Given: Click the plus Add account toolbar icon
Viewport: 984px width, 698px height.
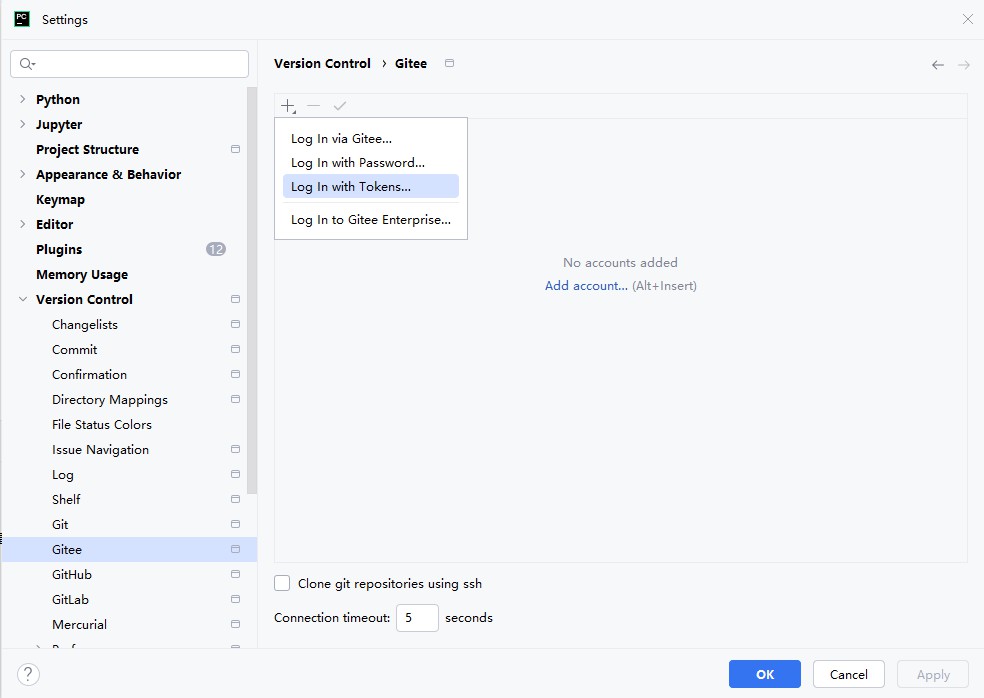Looking at the screenshot, I should [288, 106].
